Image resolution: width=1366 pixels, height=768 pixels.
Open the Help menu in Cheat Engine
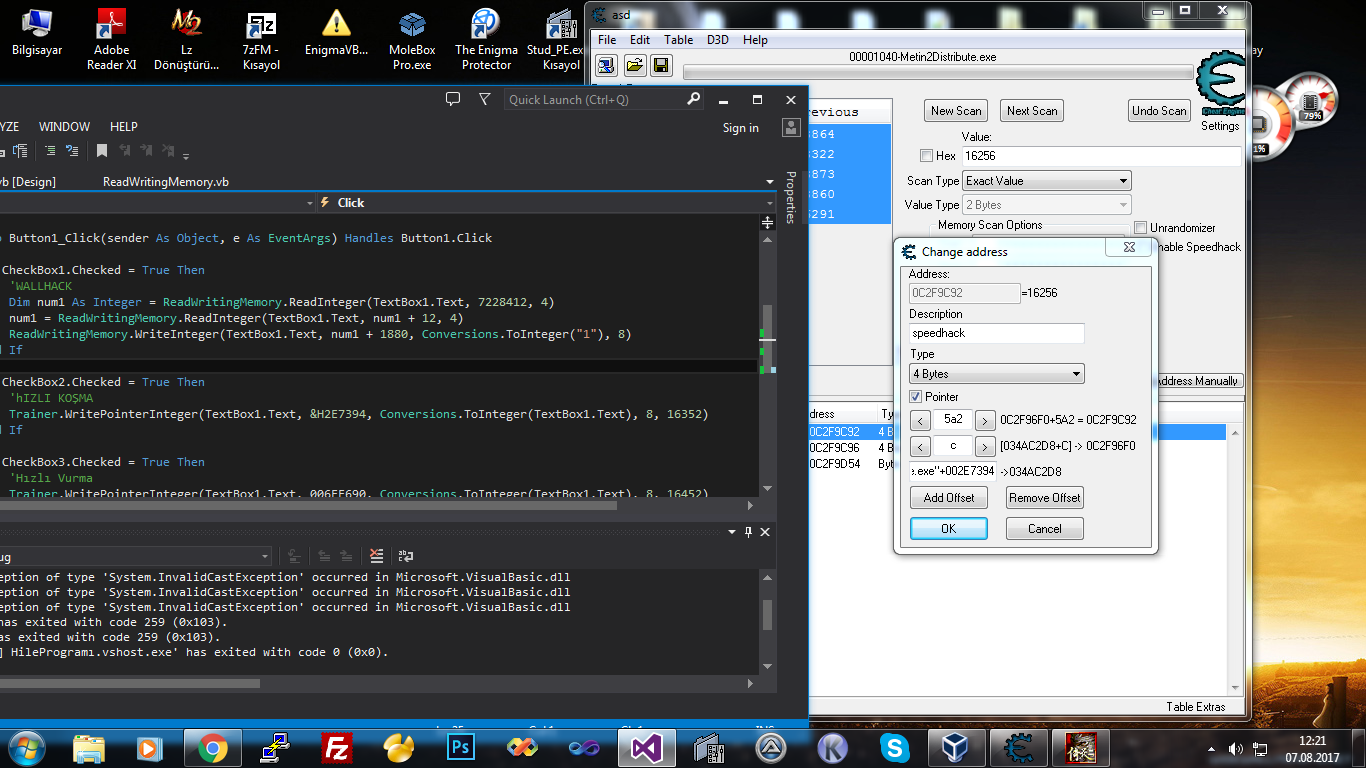[x=755, y=40]
